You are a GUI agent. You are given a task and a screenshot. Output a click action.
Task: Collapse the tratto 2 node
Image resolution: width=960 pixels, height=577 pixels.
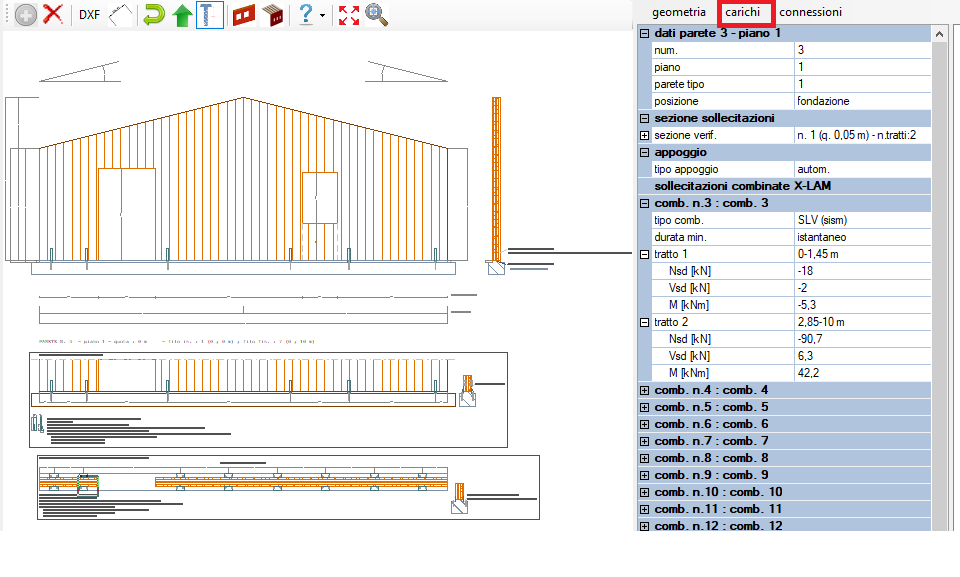click(x=644, y=322)
